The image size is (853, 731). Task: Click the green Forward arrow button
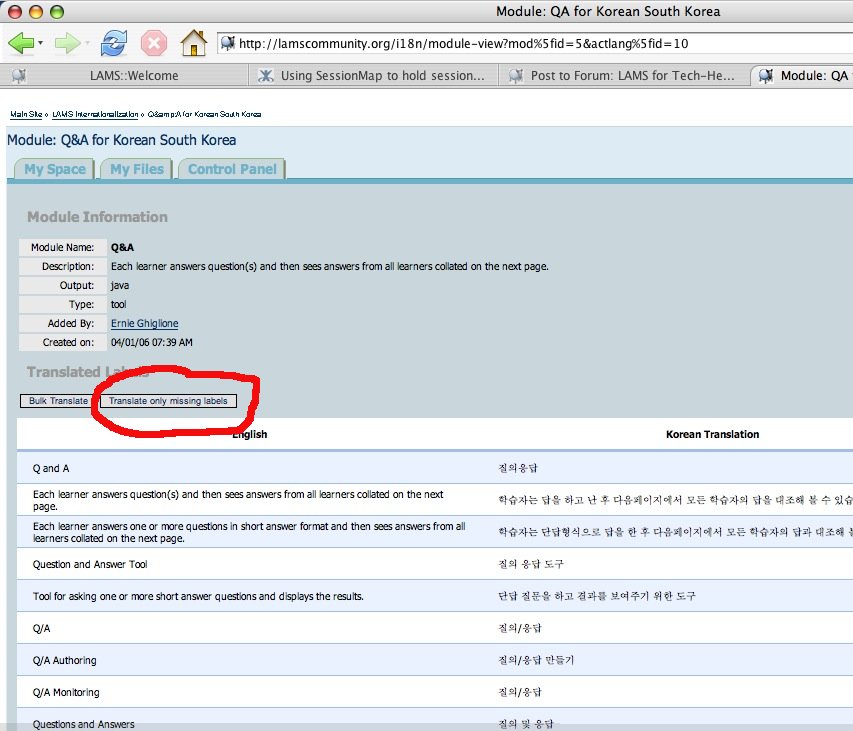coord(66,43)
